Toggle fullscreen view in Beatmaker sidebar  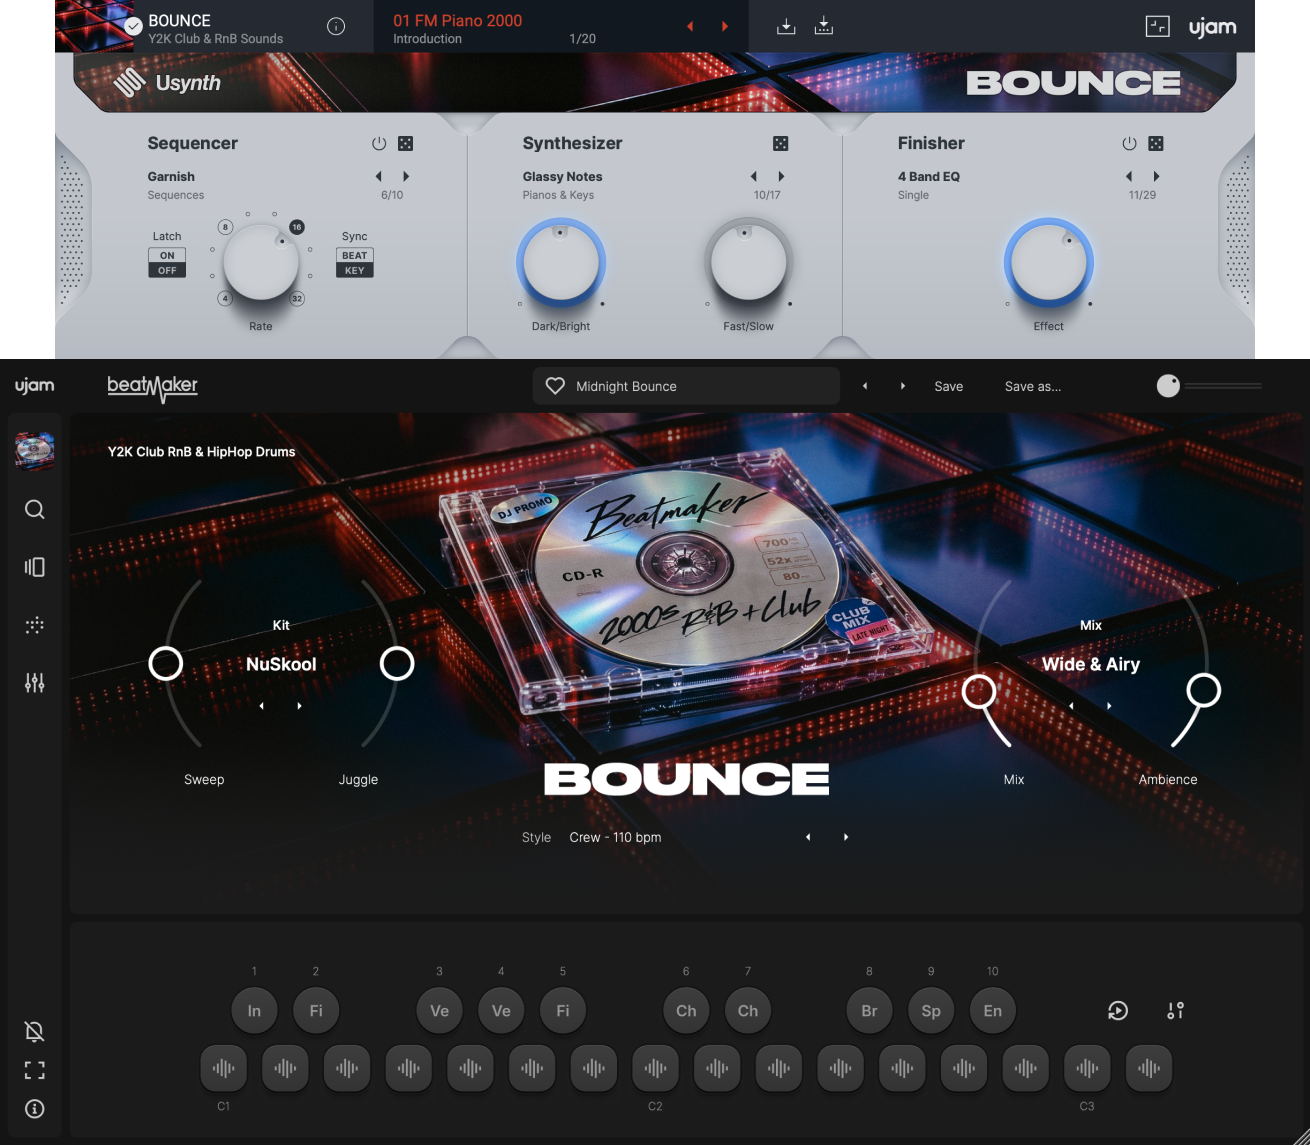[x=35, y=1071]
